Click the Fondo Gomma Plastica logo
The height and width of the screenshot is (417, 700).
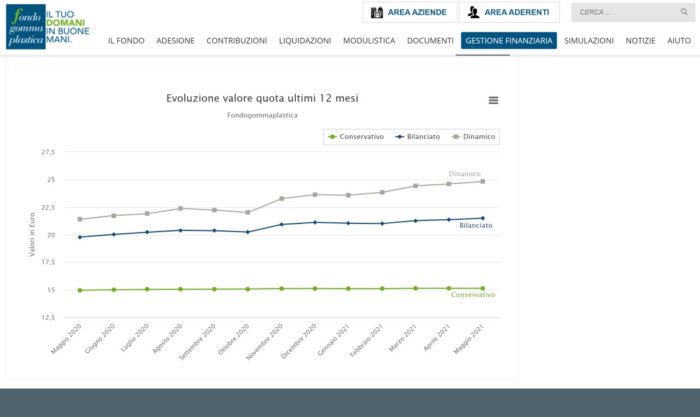[24, 28]
